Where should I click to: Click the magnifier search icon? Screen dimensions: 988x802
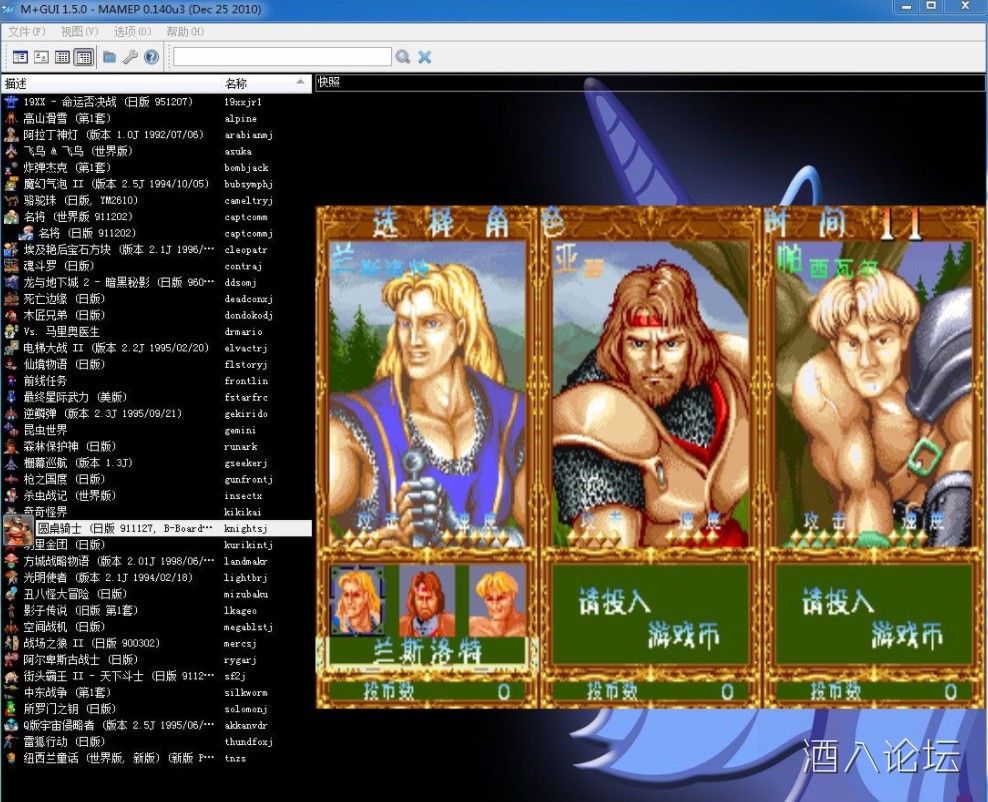coord(402,57)
